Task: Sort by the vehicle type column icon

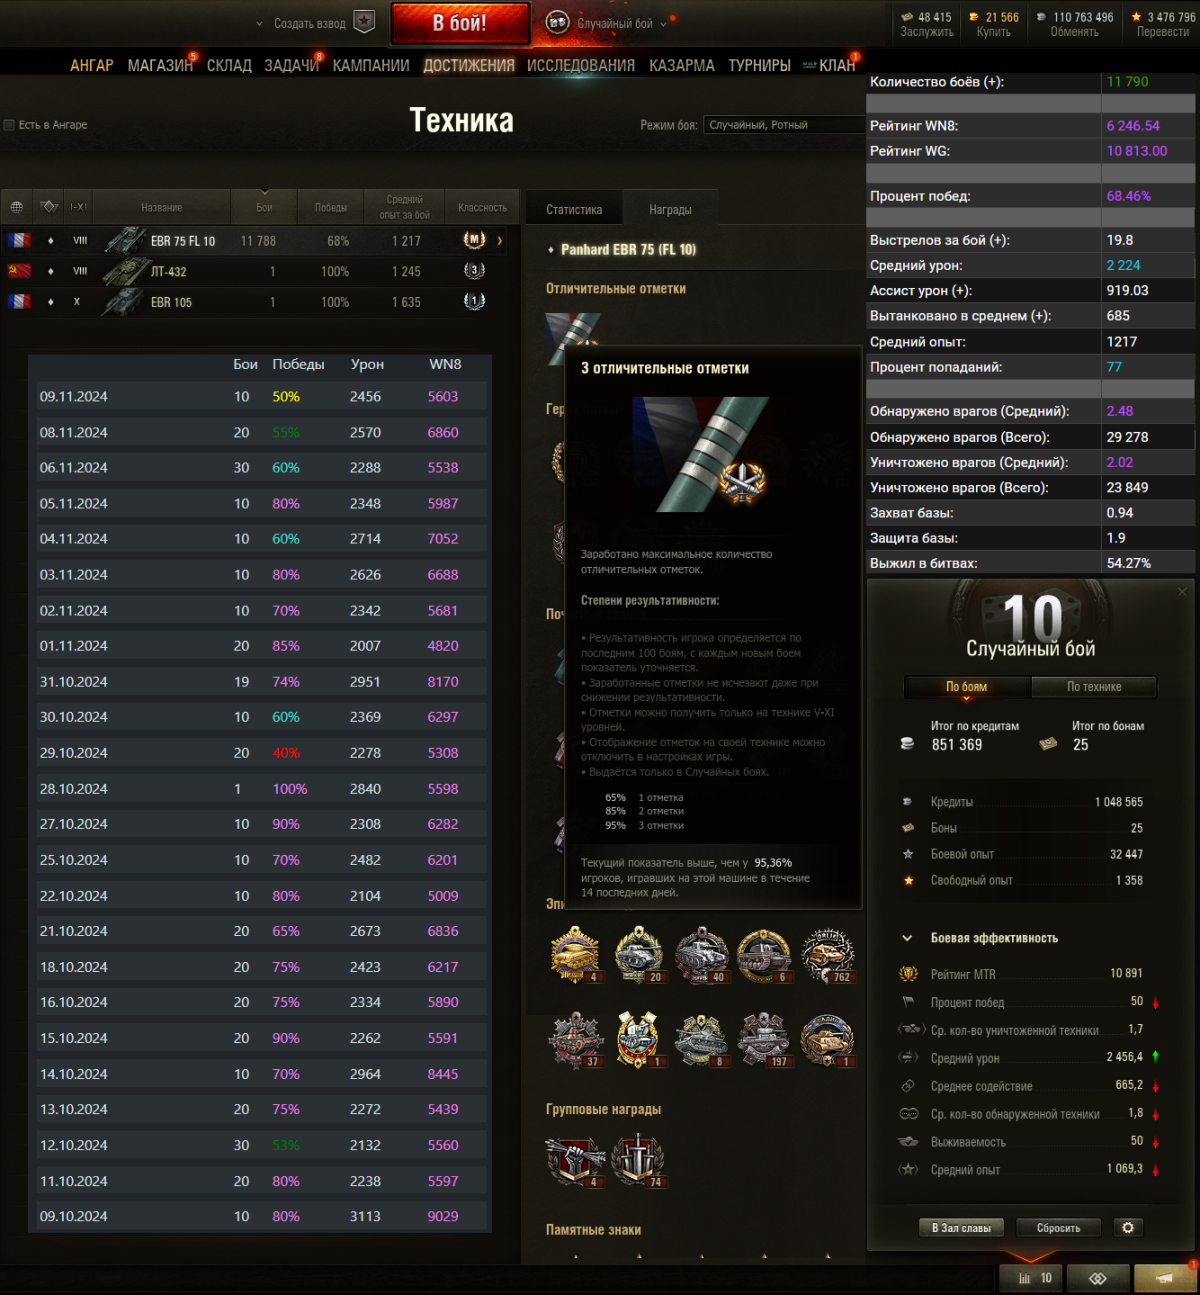Action: coord(49,207)
